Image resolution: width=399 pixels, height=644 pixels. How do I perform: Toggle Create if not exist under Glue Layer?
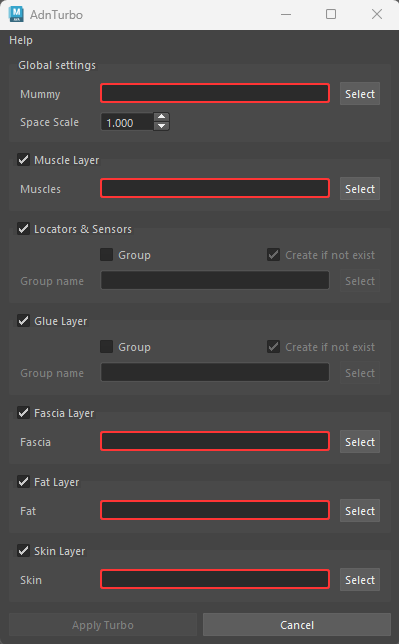click(x=273, y=347)
